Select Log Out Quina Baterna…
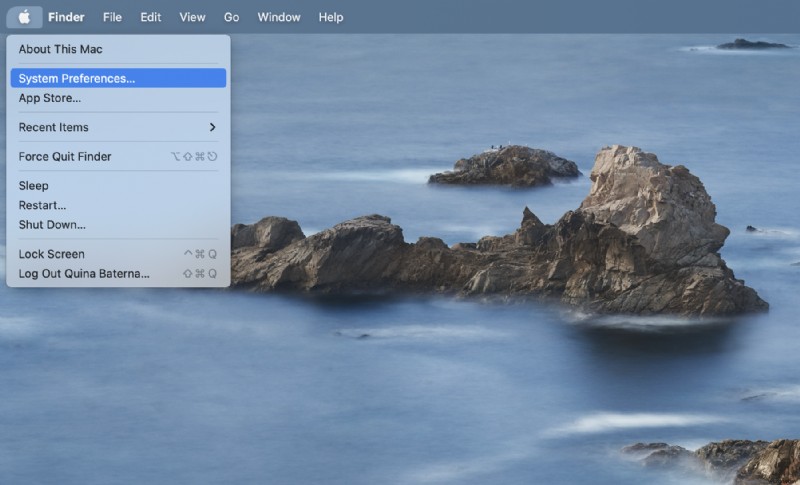This screenshot has height=485, width=800. click(118, 273)
